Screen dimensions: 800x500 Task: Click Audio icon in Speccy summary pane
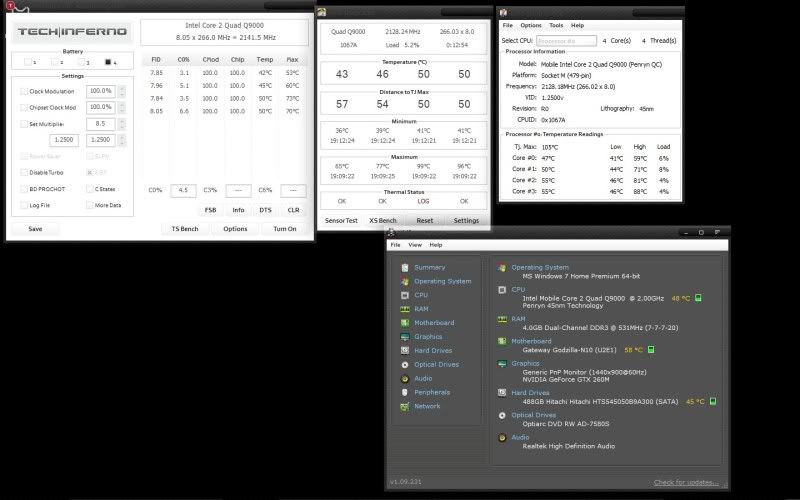click(502, 438)
